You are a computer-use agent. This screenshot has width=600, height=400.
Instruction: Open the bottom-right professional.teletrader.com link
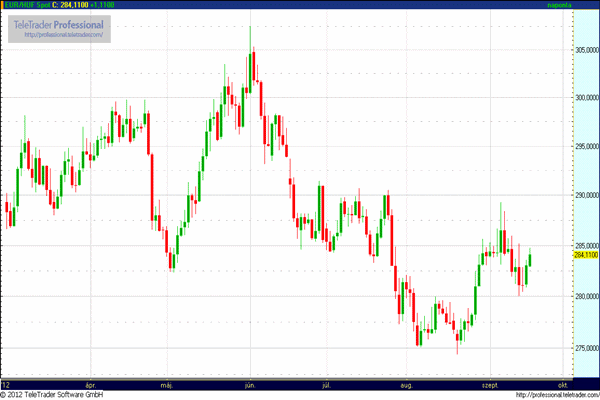tap(557, 395)
